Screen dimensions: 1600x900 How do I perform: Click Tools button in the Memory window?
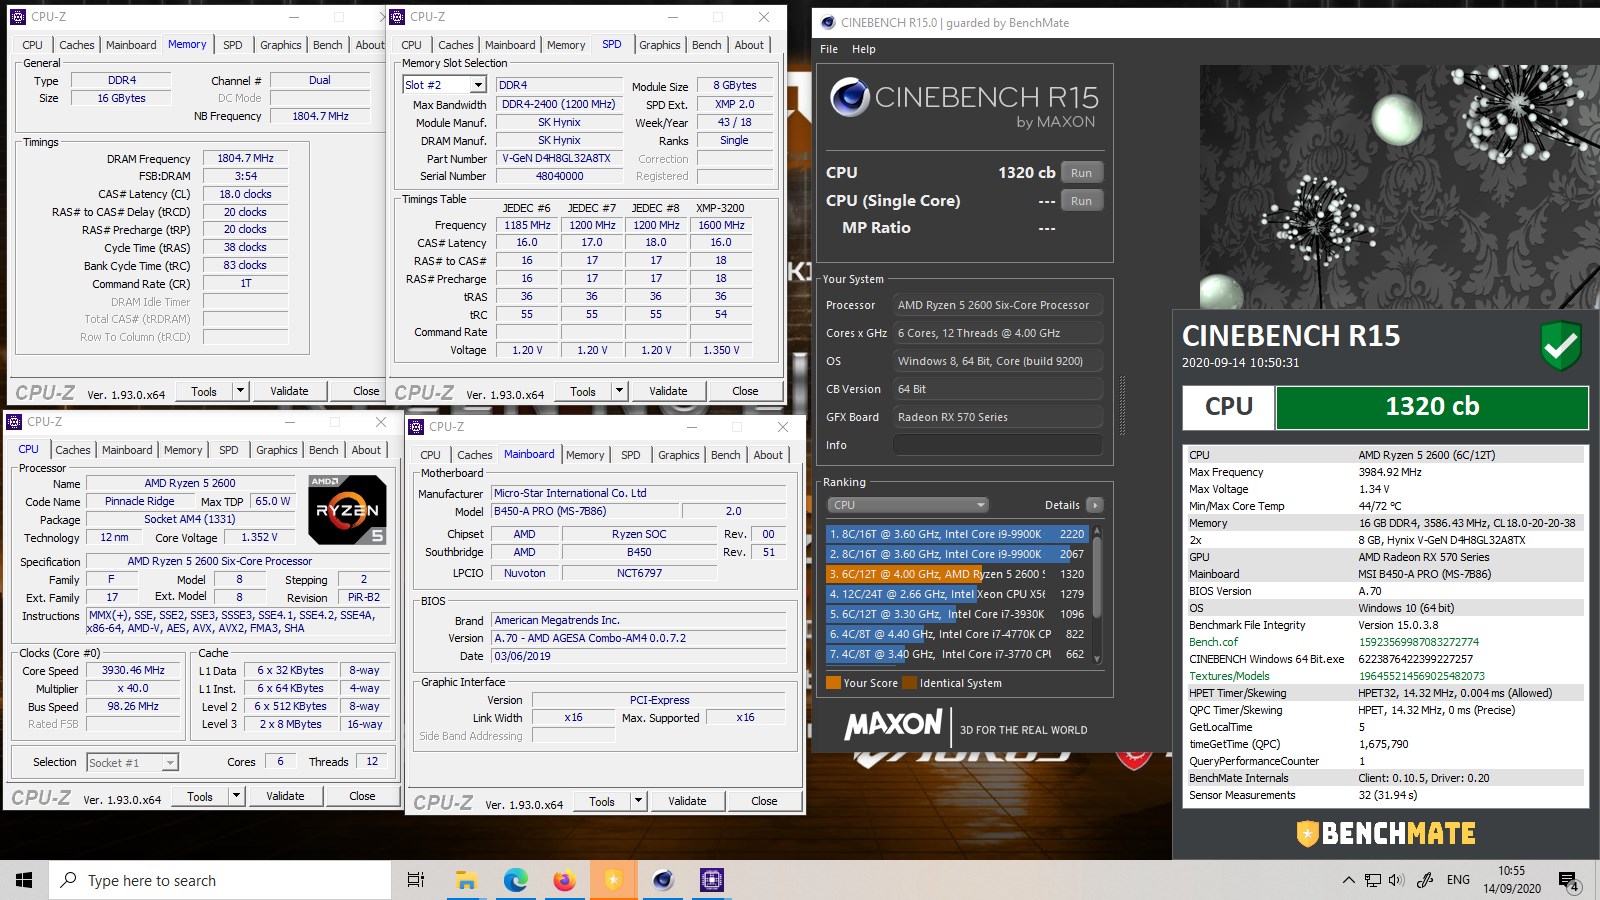point(204,391)
